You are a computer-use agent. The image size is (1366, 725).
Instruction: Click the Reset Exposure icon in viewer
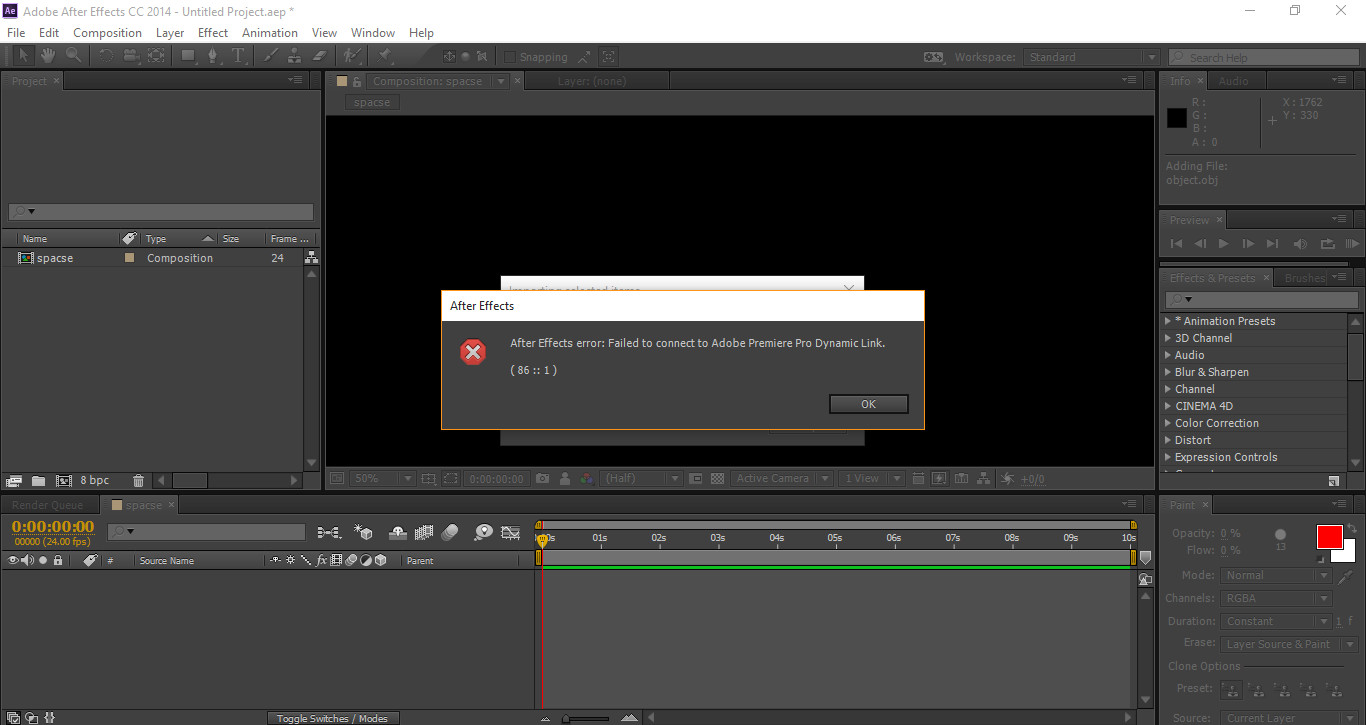[x=1008, y=479]
